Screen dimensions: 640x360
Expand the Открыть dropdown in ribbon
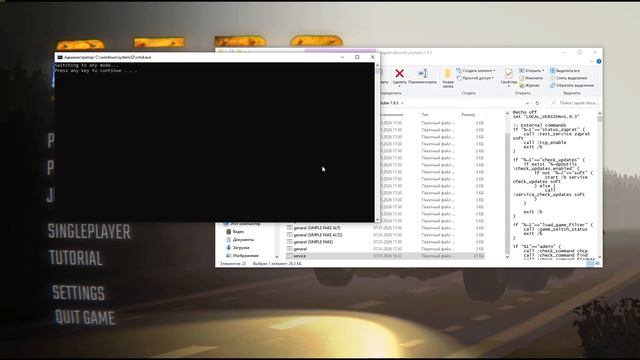pyautogui.click(x=531, y=71)
